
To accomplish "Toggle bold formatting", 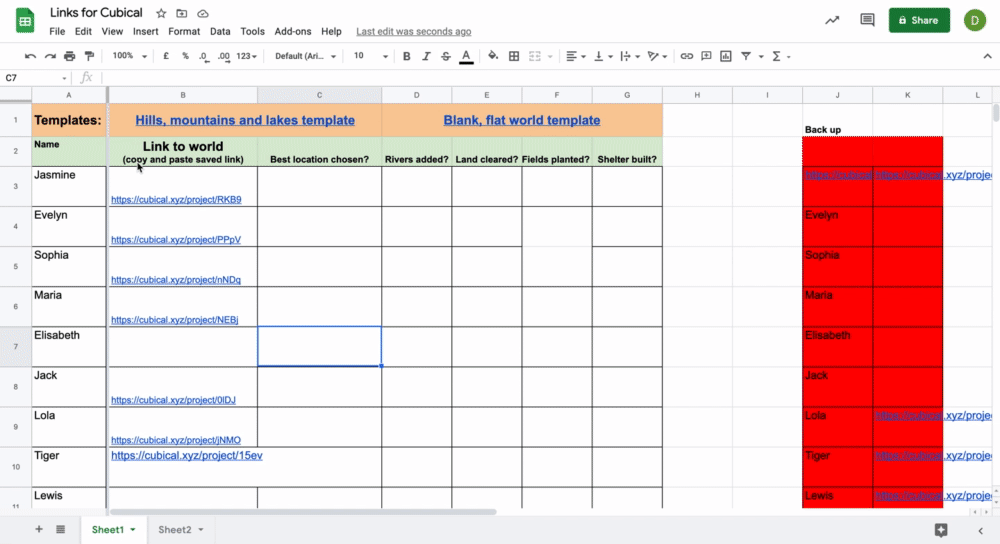I will click(x=407, y=56).
